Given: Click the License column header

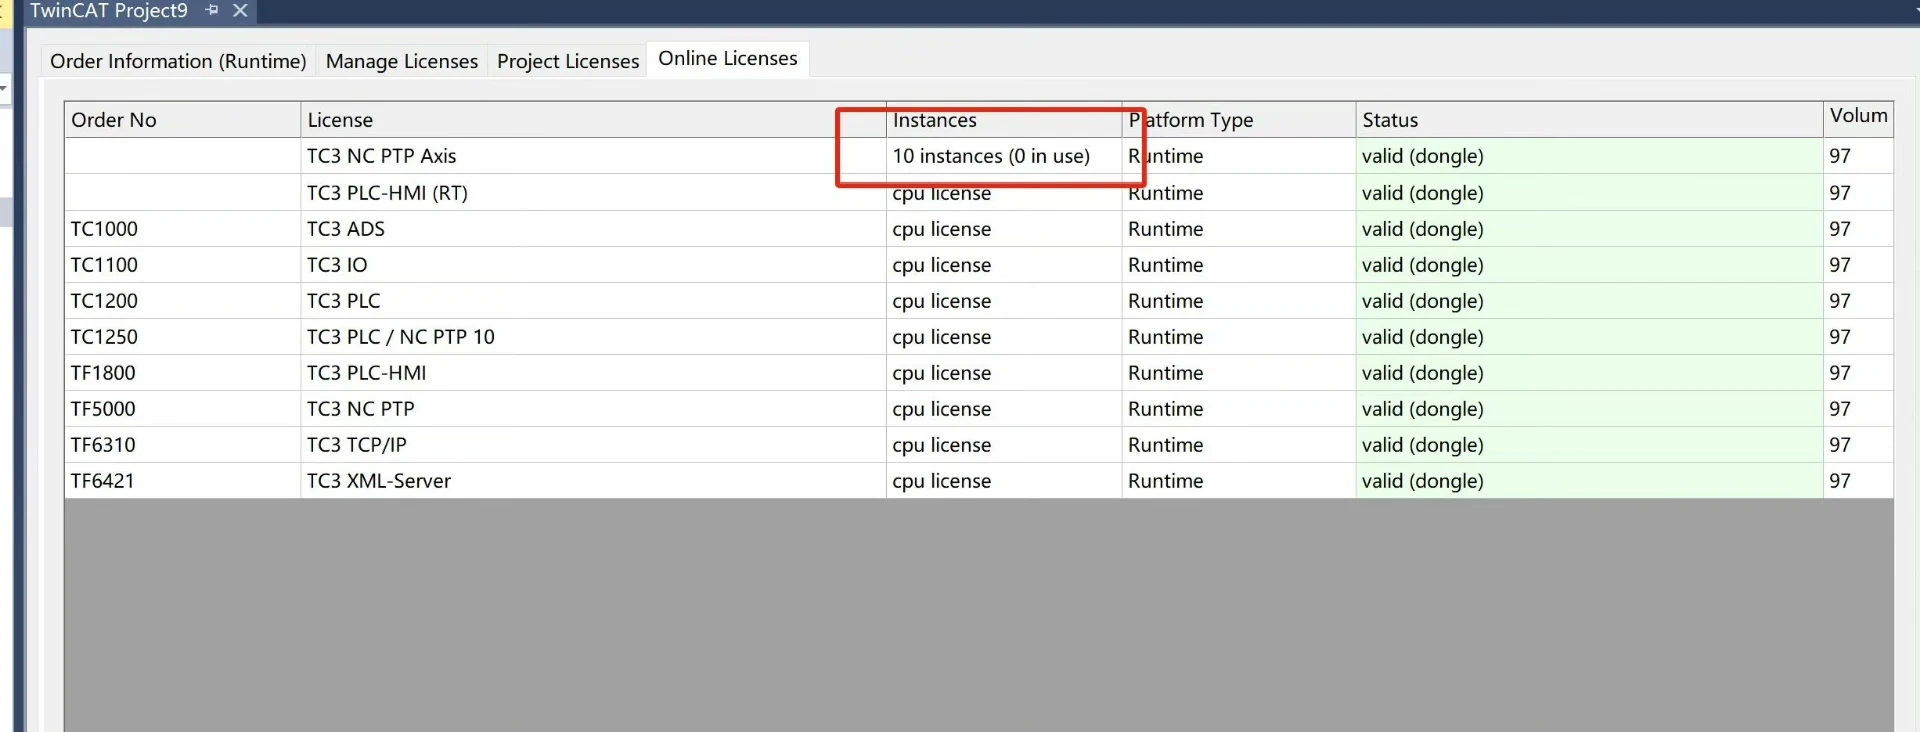Looking at the screenshot, I should point(593,120).
